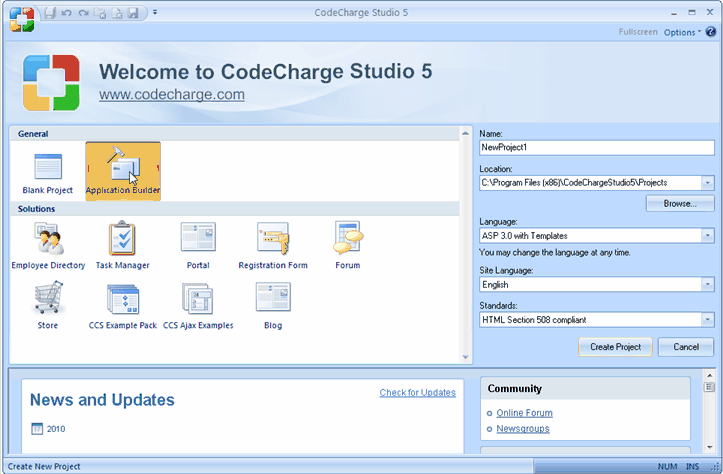Select the Employee Directory solution
The height and width of the screenshot is (474, 723).
[x=48, y=241]
